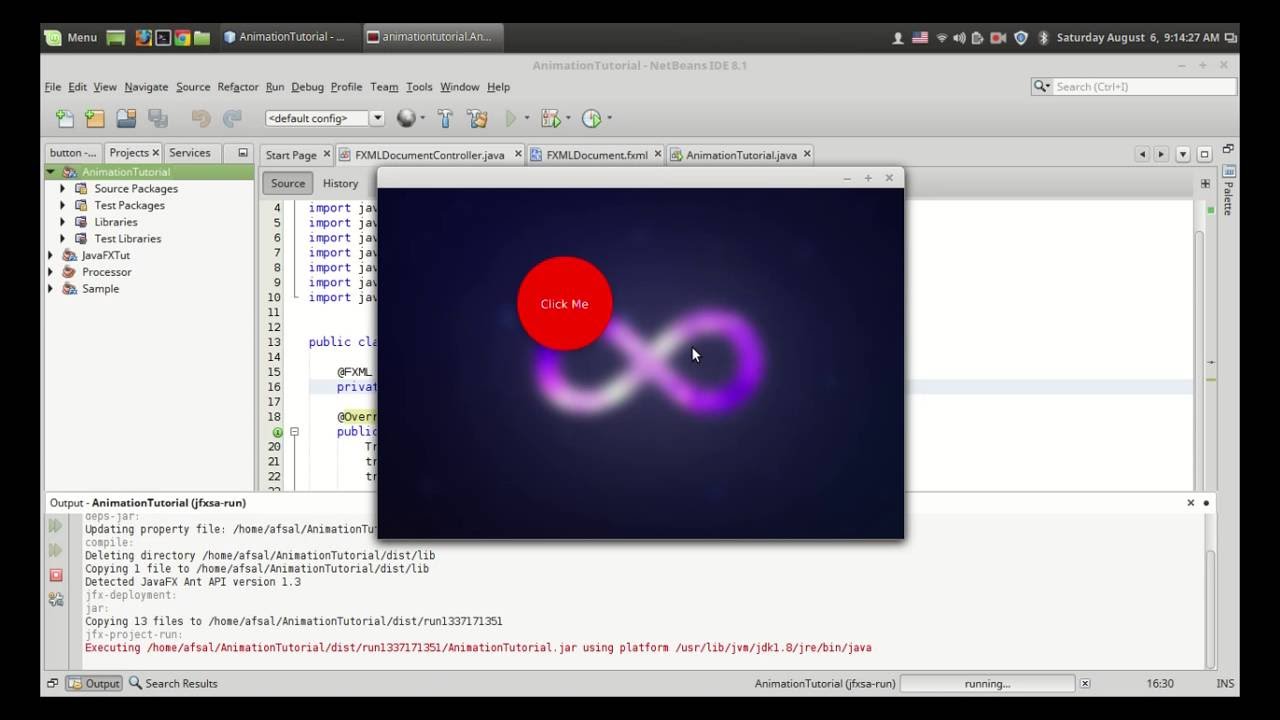Minimize the Projects panel

tap(242, 153)
